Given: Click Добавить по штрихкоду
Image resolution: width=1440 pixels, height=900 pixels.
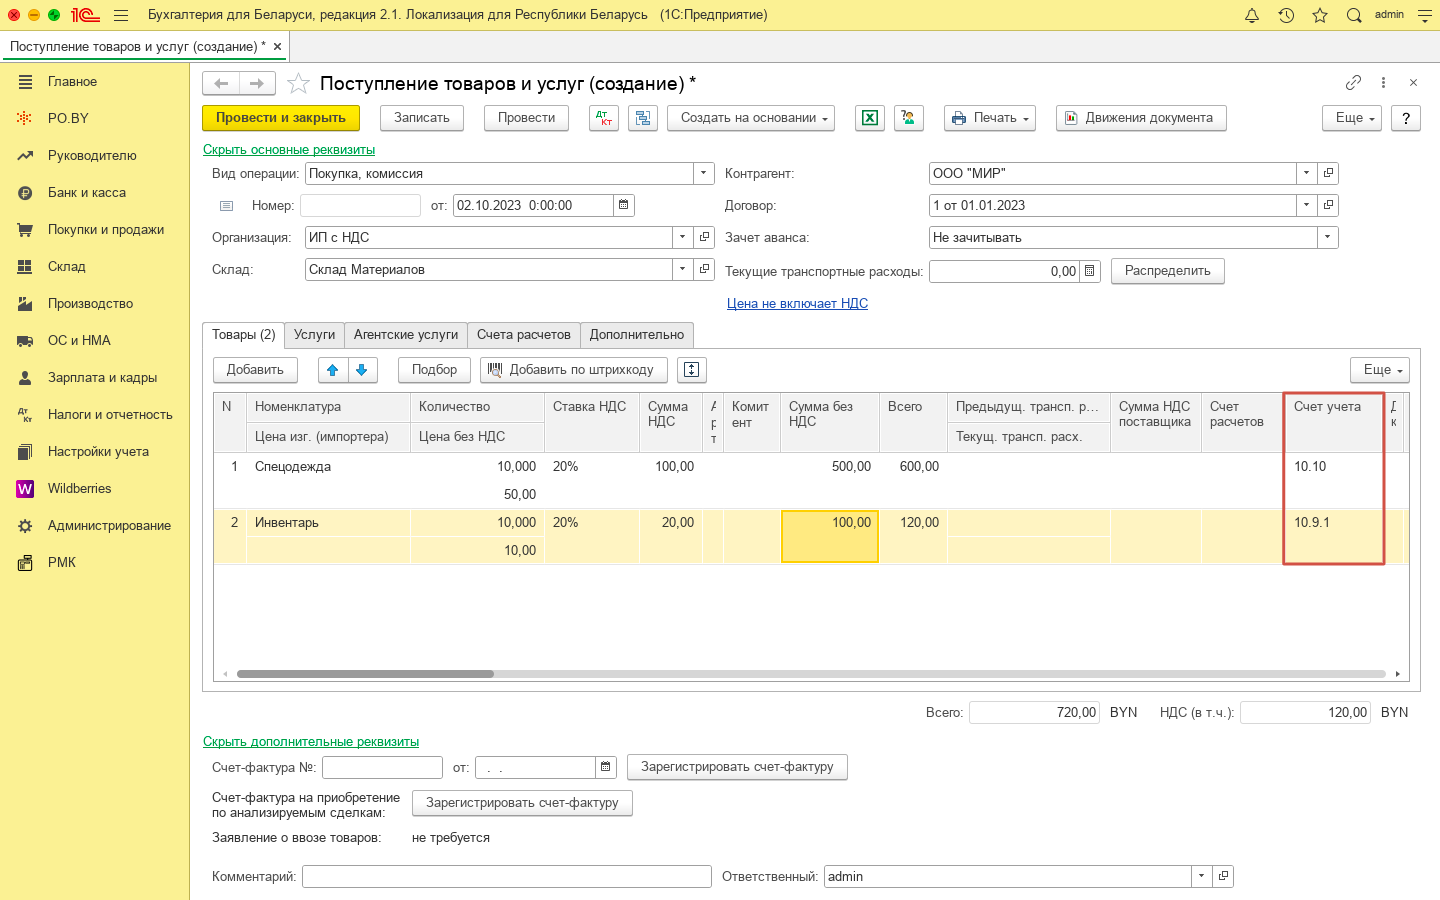Looking at the screenshot, I should coord(572,370).
